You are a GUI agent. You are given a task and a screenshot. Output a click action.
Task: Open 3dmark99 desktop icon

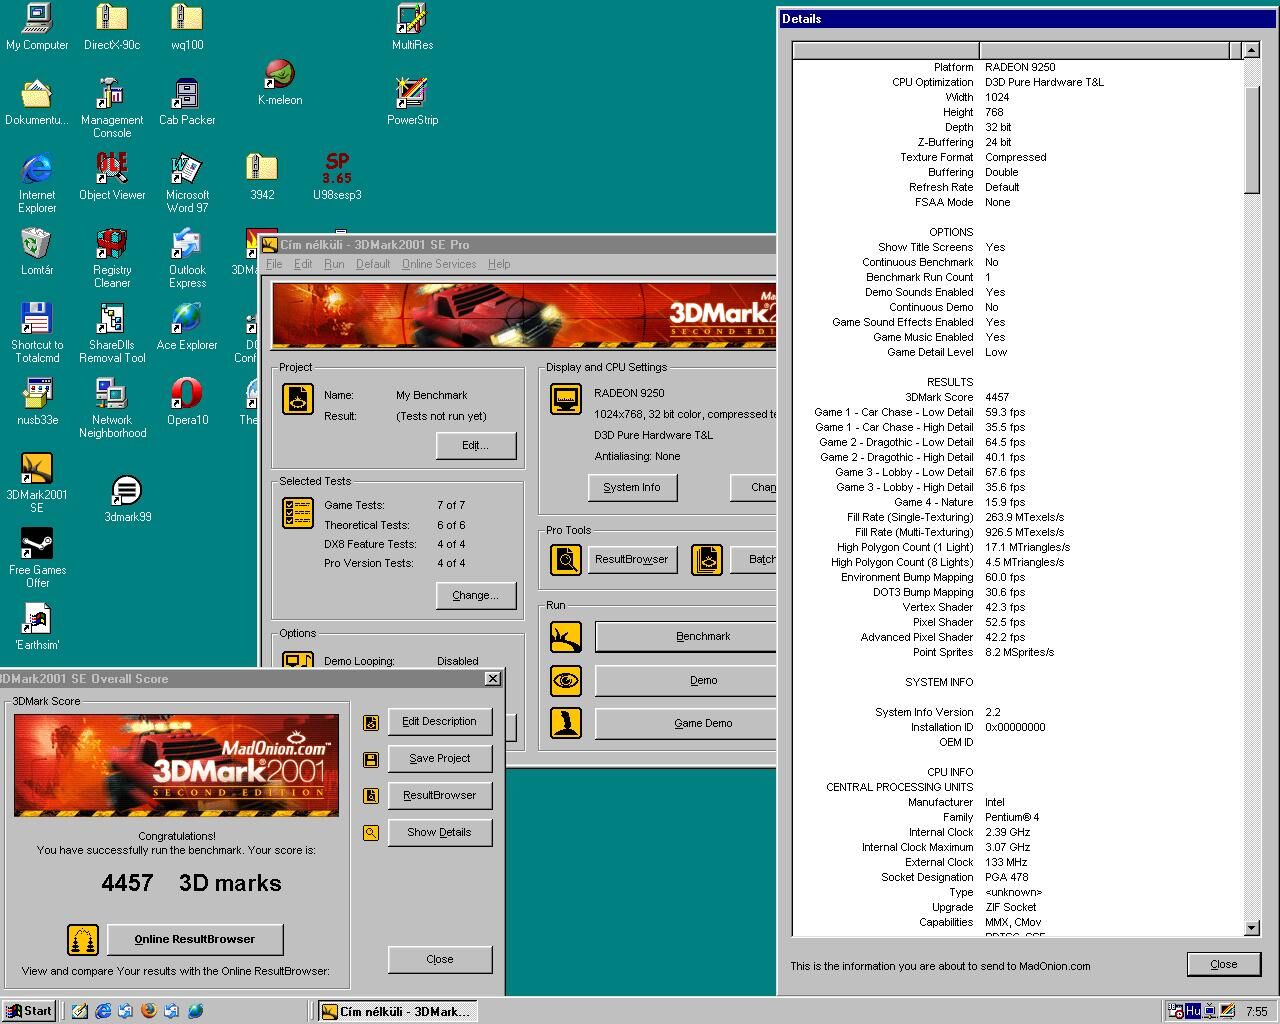coord(127,499)
